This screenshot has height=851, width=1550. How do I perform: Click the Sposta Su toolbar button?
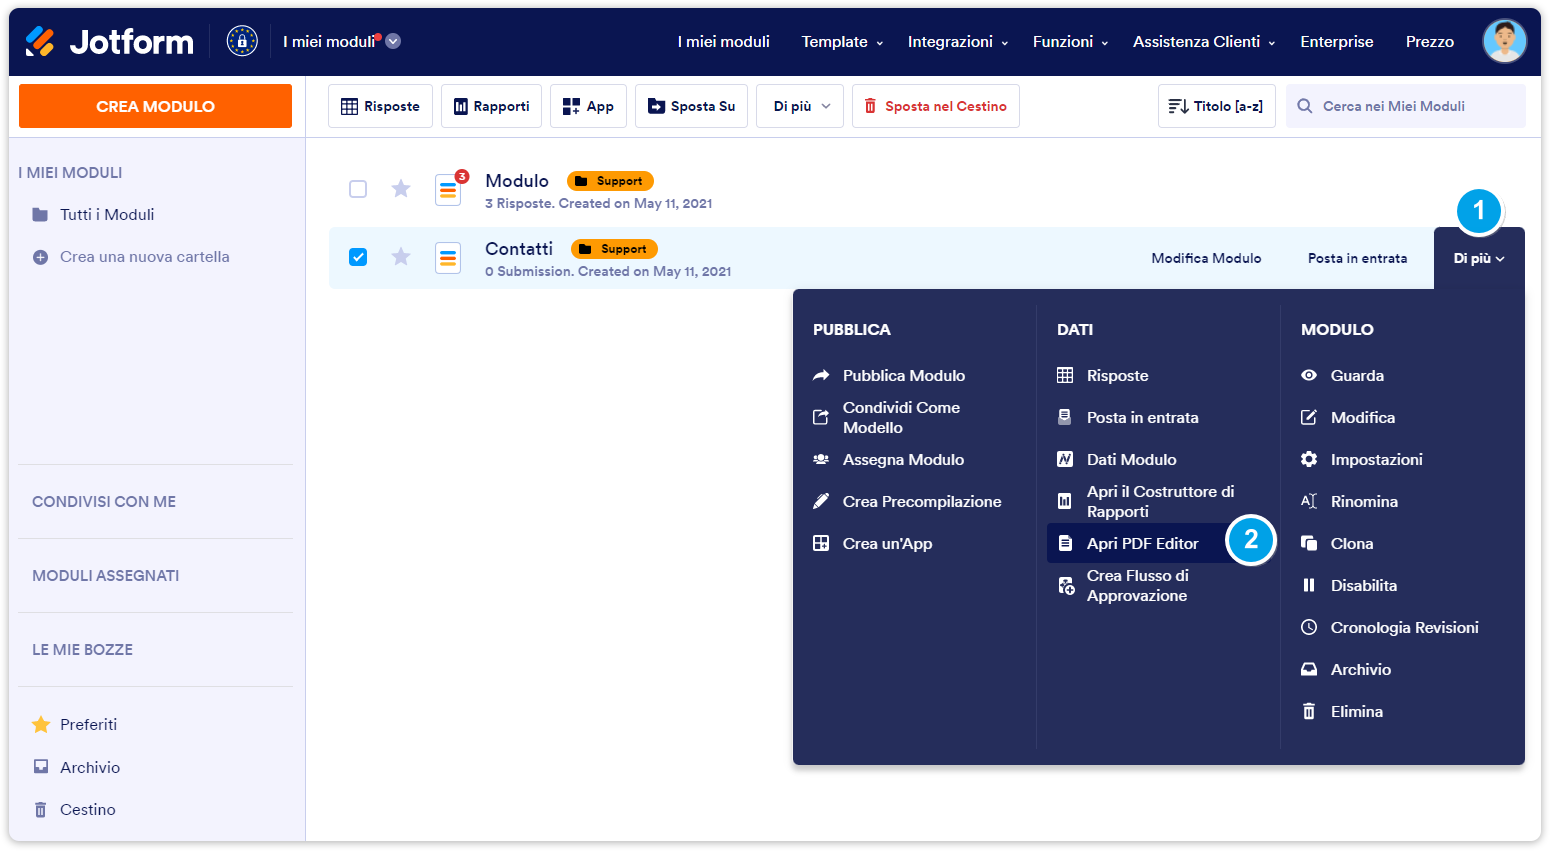[x=691, y=106]
